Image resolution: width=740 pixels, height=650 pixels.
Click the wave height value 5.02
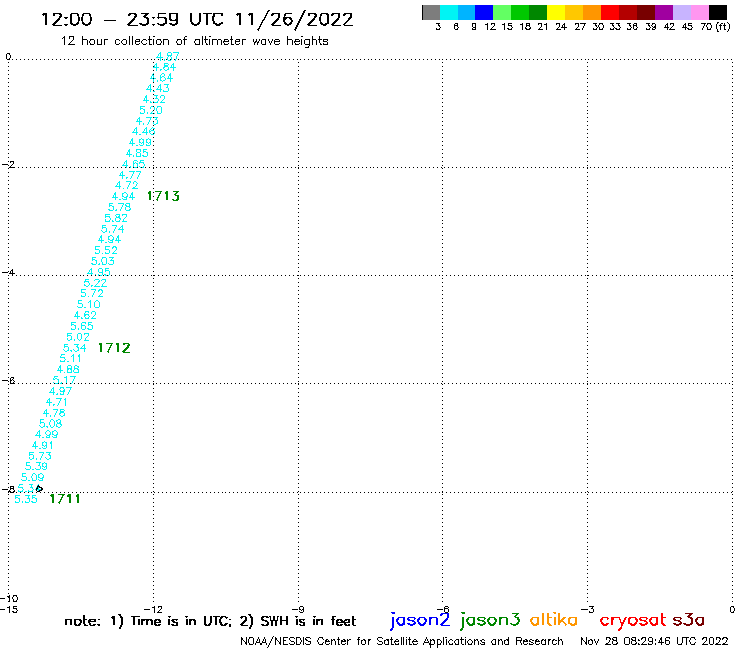click(x=78, y=337)
